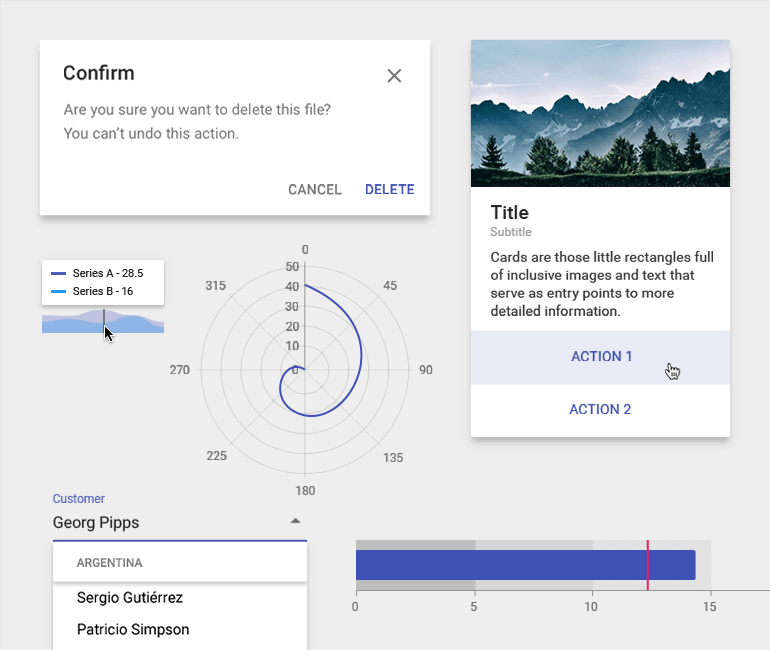Click the card Title heading text

click(x=509, y=213)
